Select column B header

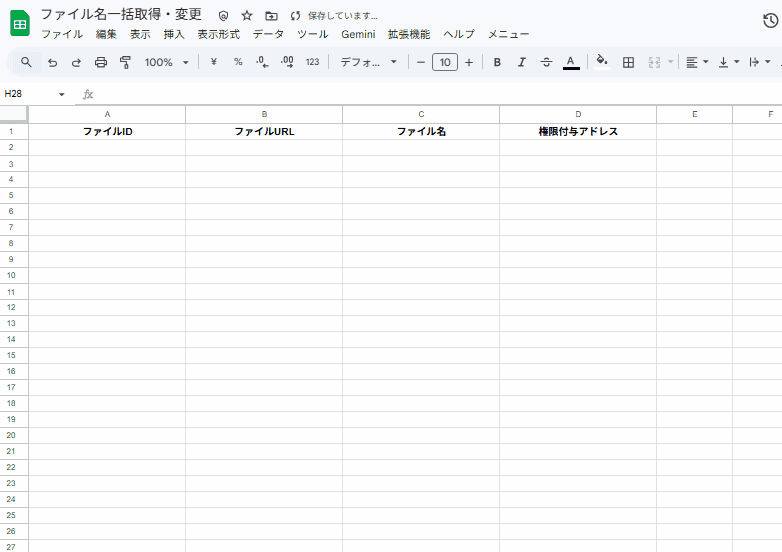tap(264, 114)
